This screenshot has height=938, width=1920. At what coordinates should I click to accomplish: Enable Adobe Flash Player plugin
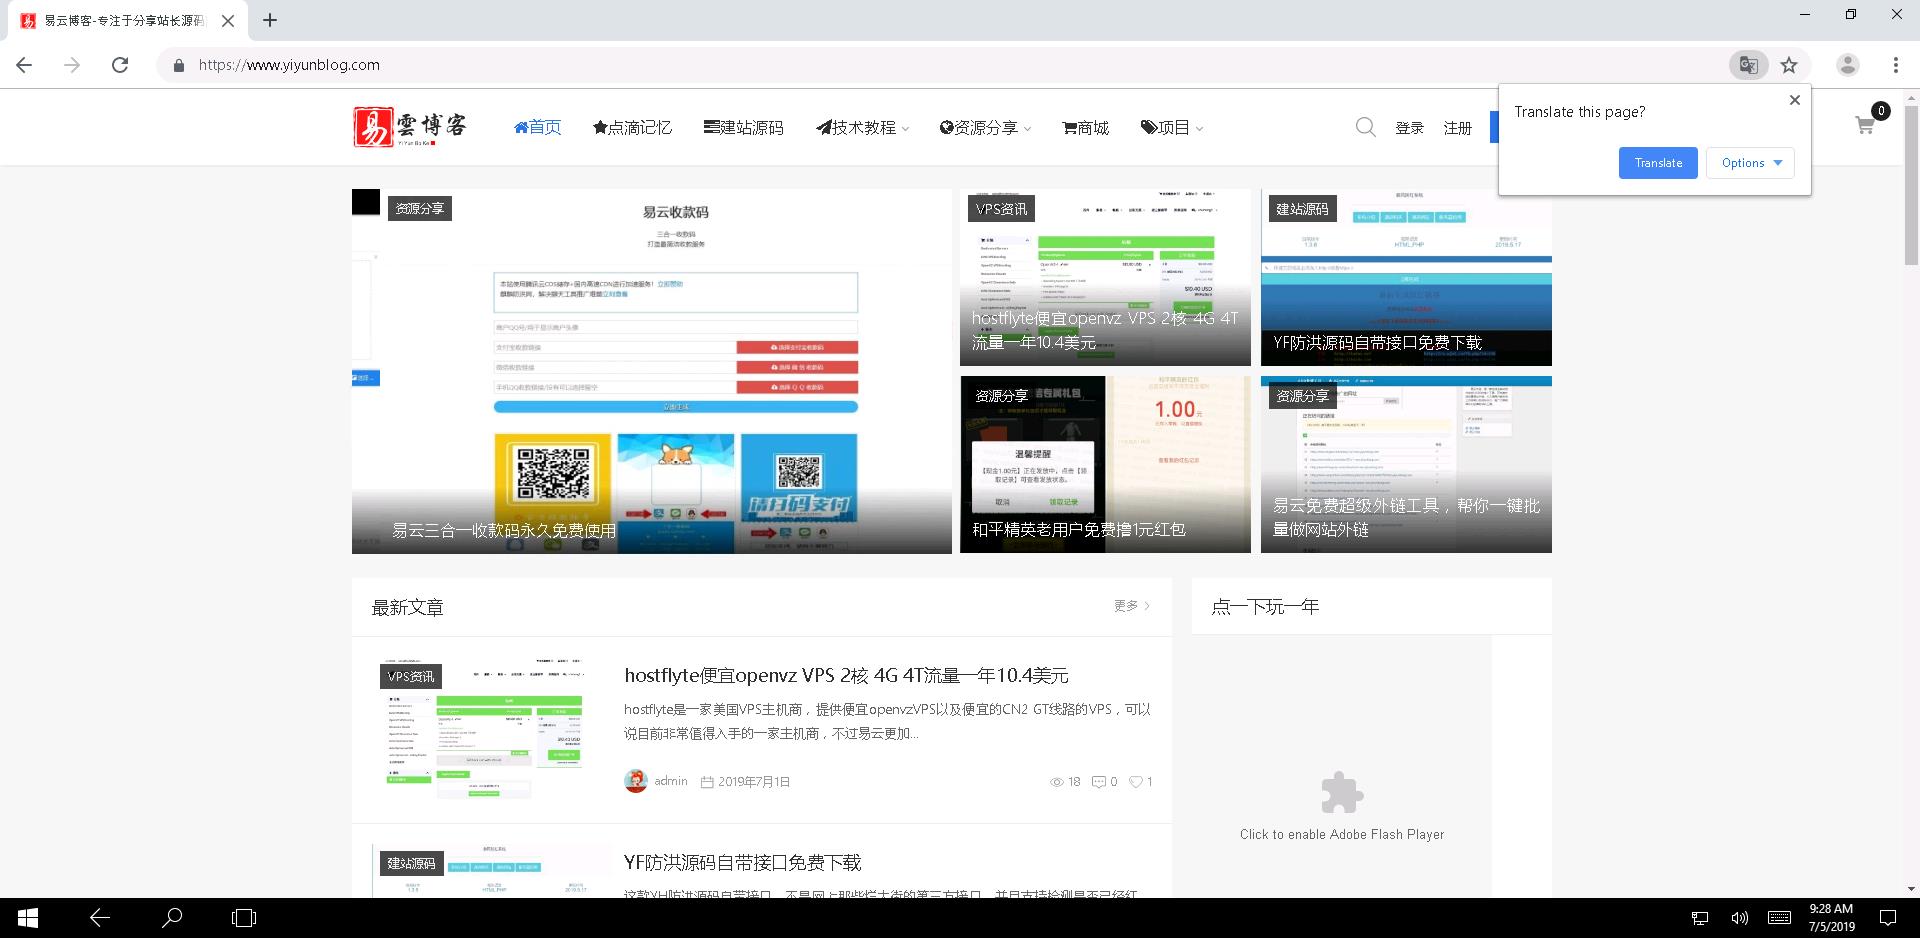coord(1342,806)
